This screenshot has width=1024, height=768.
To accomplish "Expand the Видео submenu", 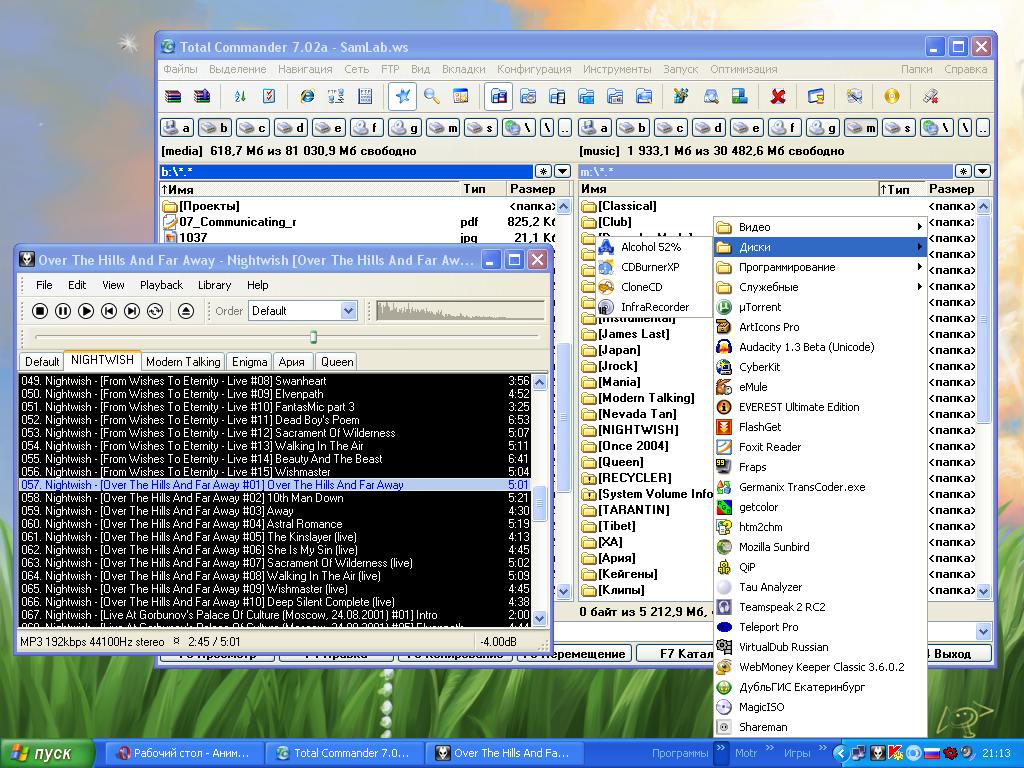I will point(820,227).
